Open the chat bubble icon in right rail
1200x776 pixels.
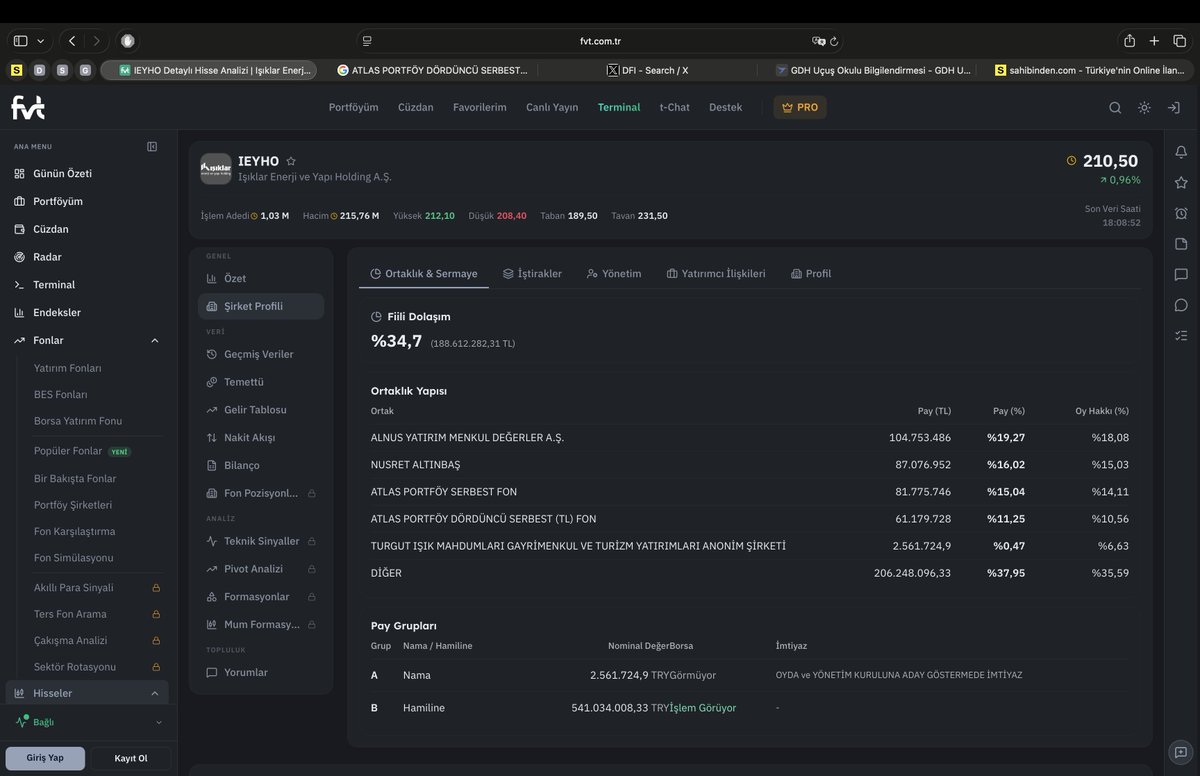point(1181,305)
